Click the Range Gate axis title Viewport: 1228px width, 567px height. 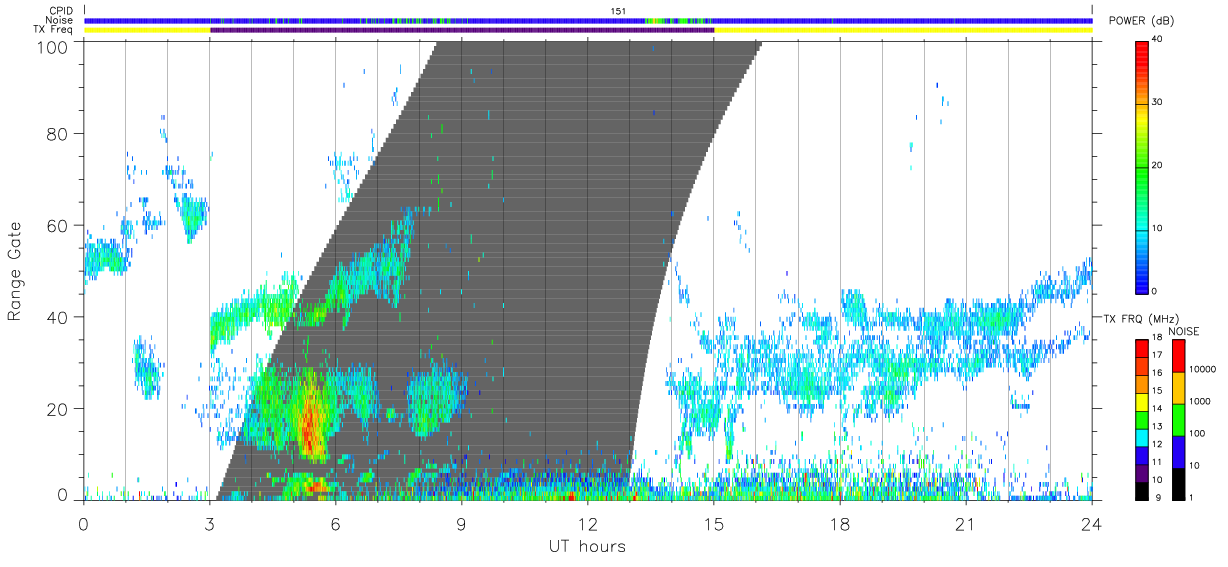pyautogui.click(x=16, y=271)
